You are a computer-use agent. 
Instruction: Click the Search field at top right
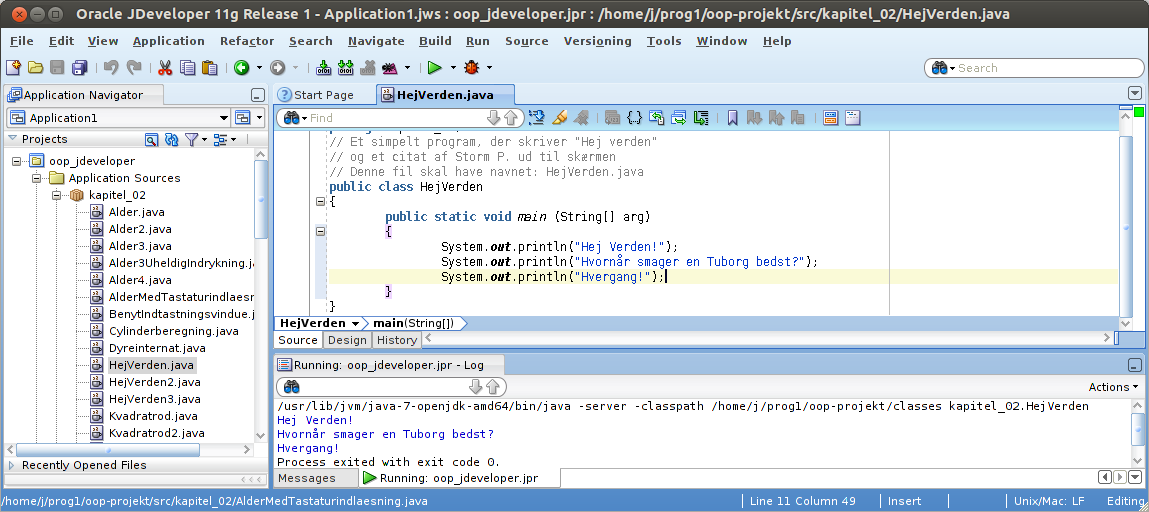(1045, 68)
